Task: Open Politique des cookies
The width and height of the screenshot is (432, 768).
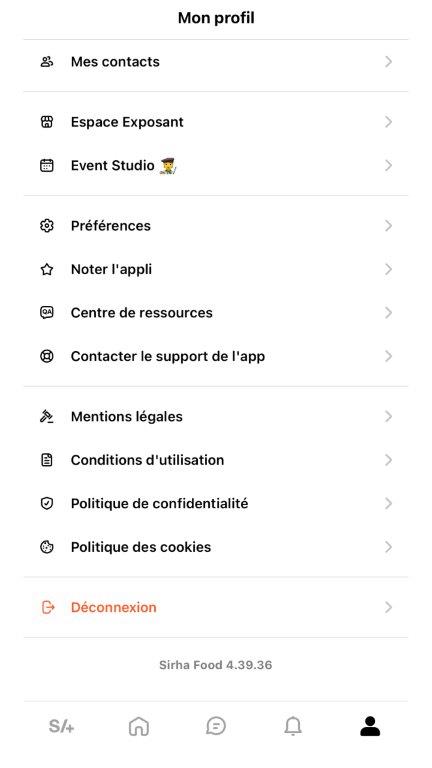Action: coord(216,547)
